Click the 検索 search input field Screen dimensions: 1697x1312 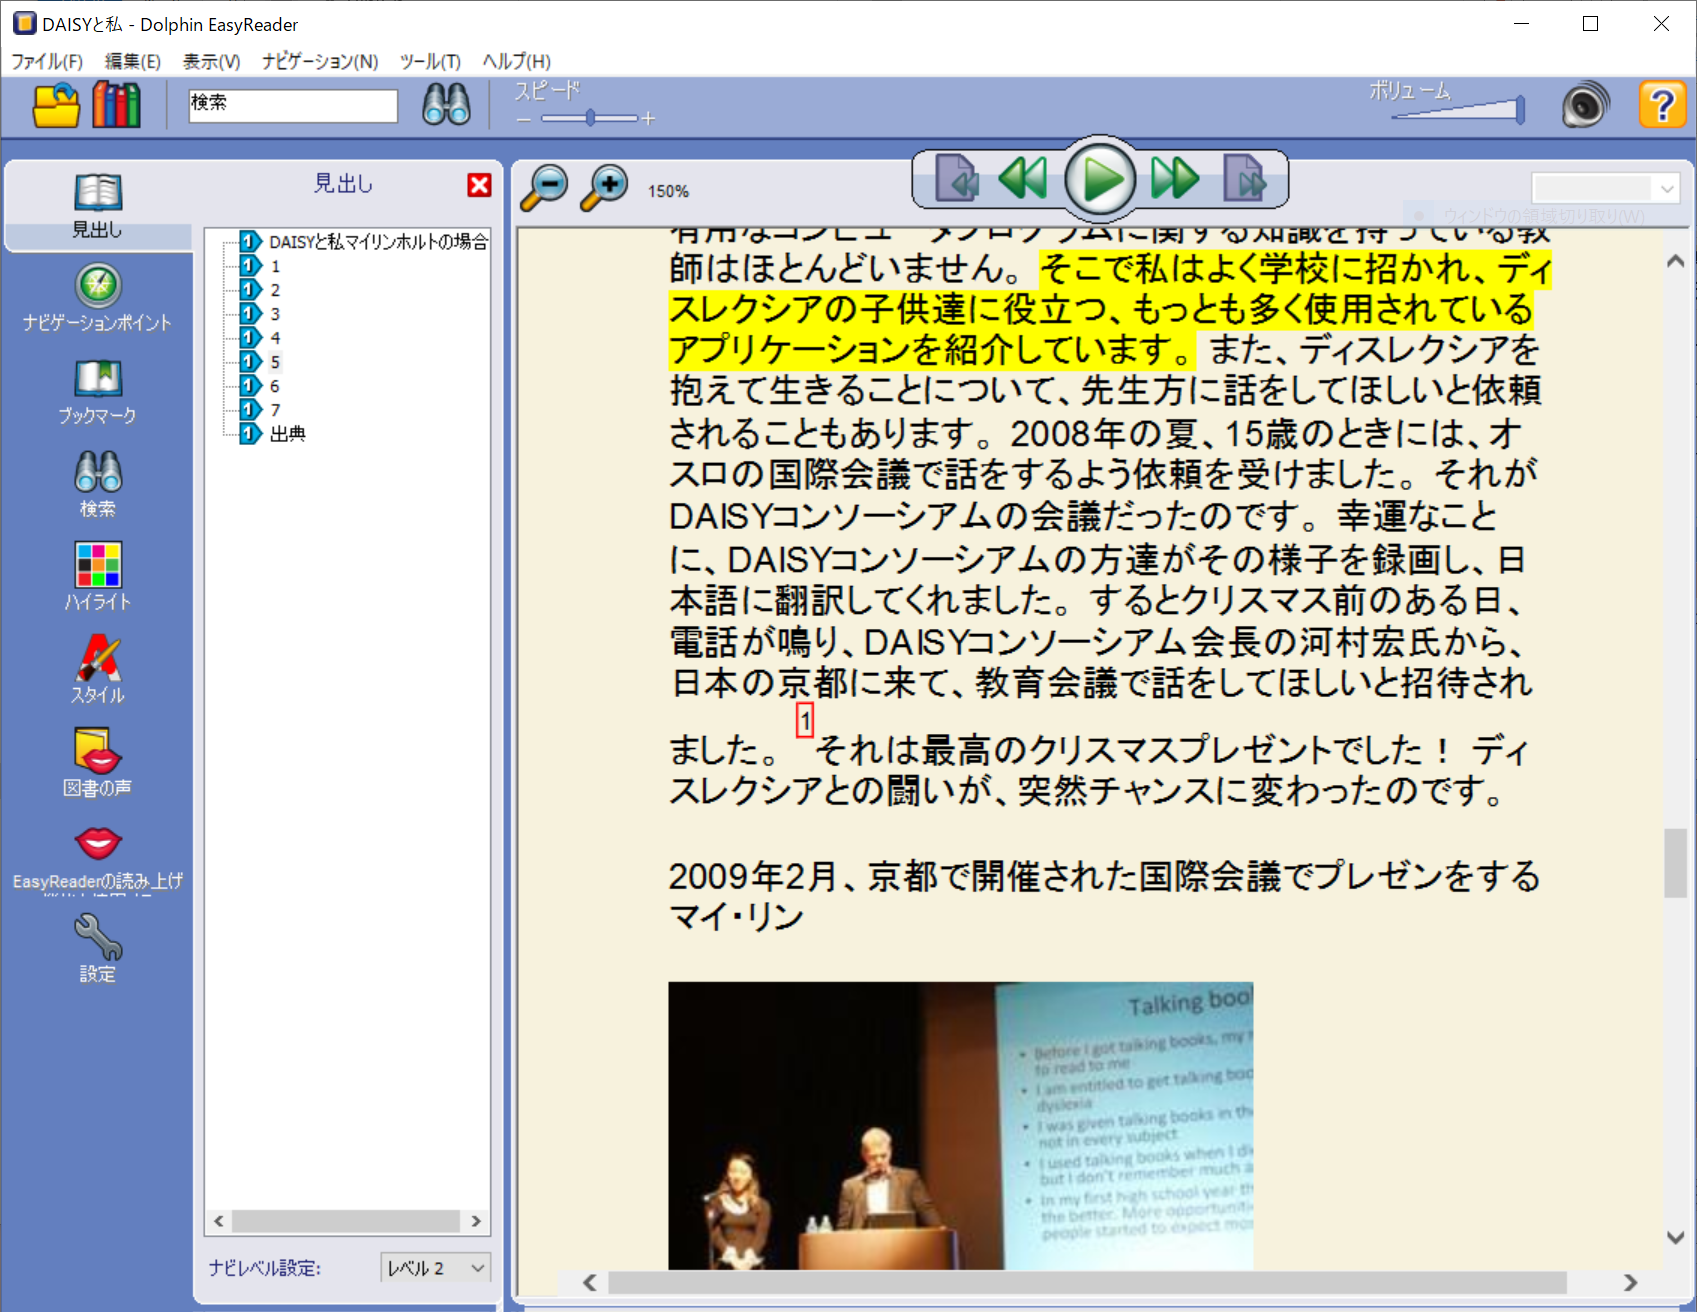[293, 105]
